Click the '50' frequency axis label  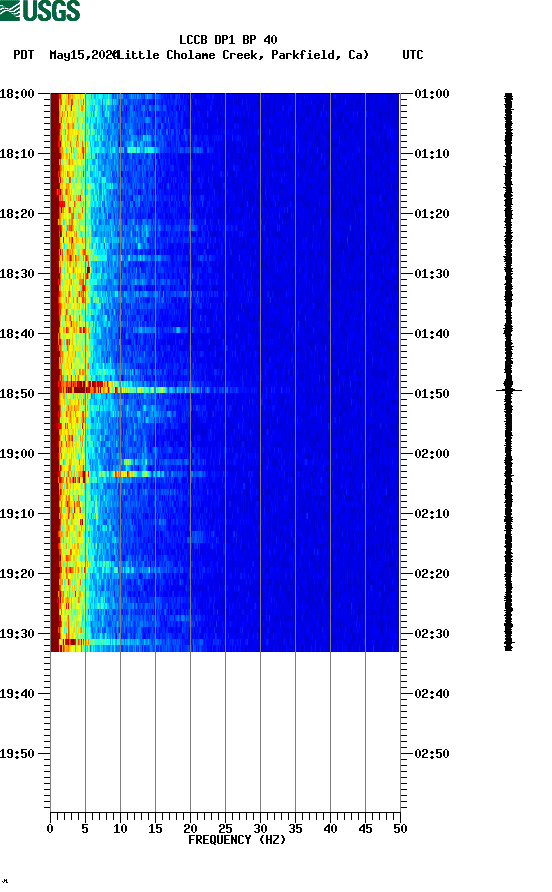(400, 829)
